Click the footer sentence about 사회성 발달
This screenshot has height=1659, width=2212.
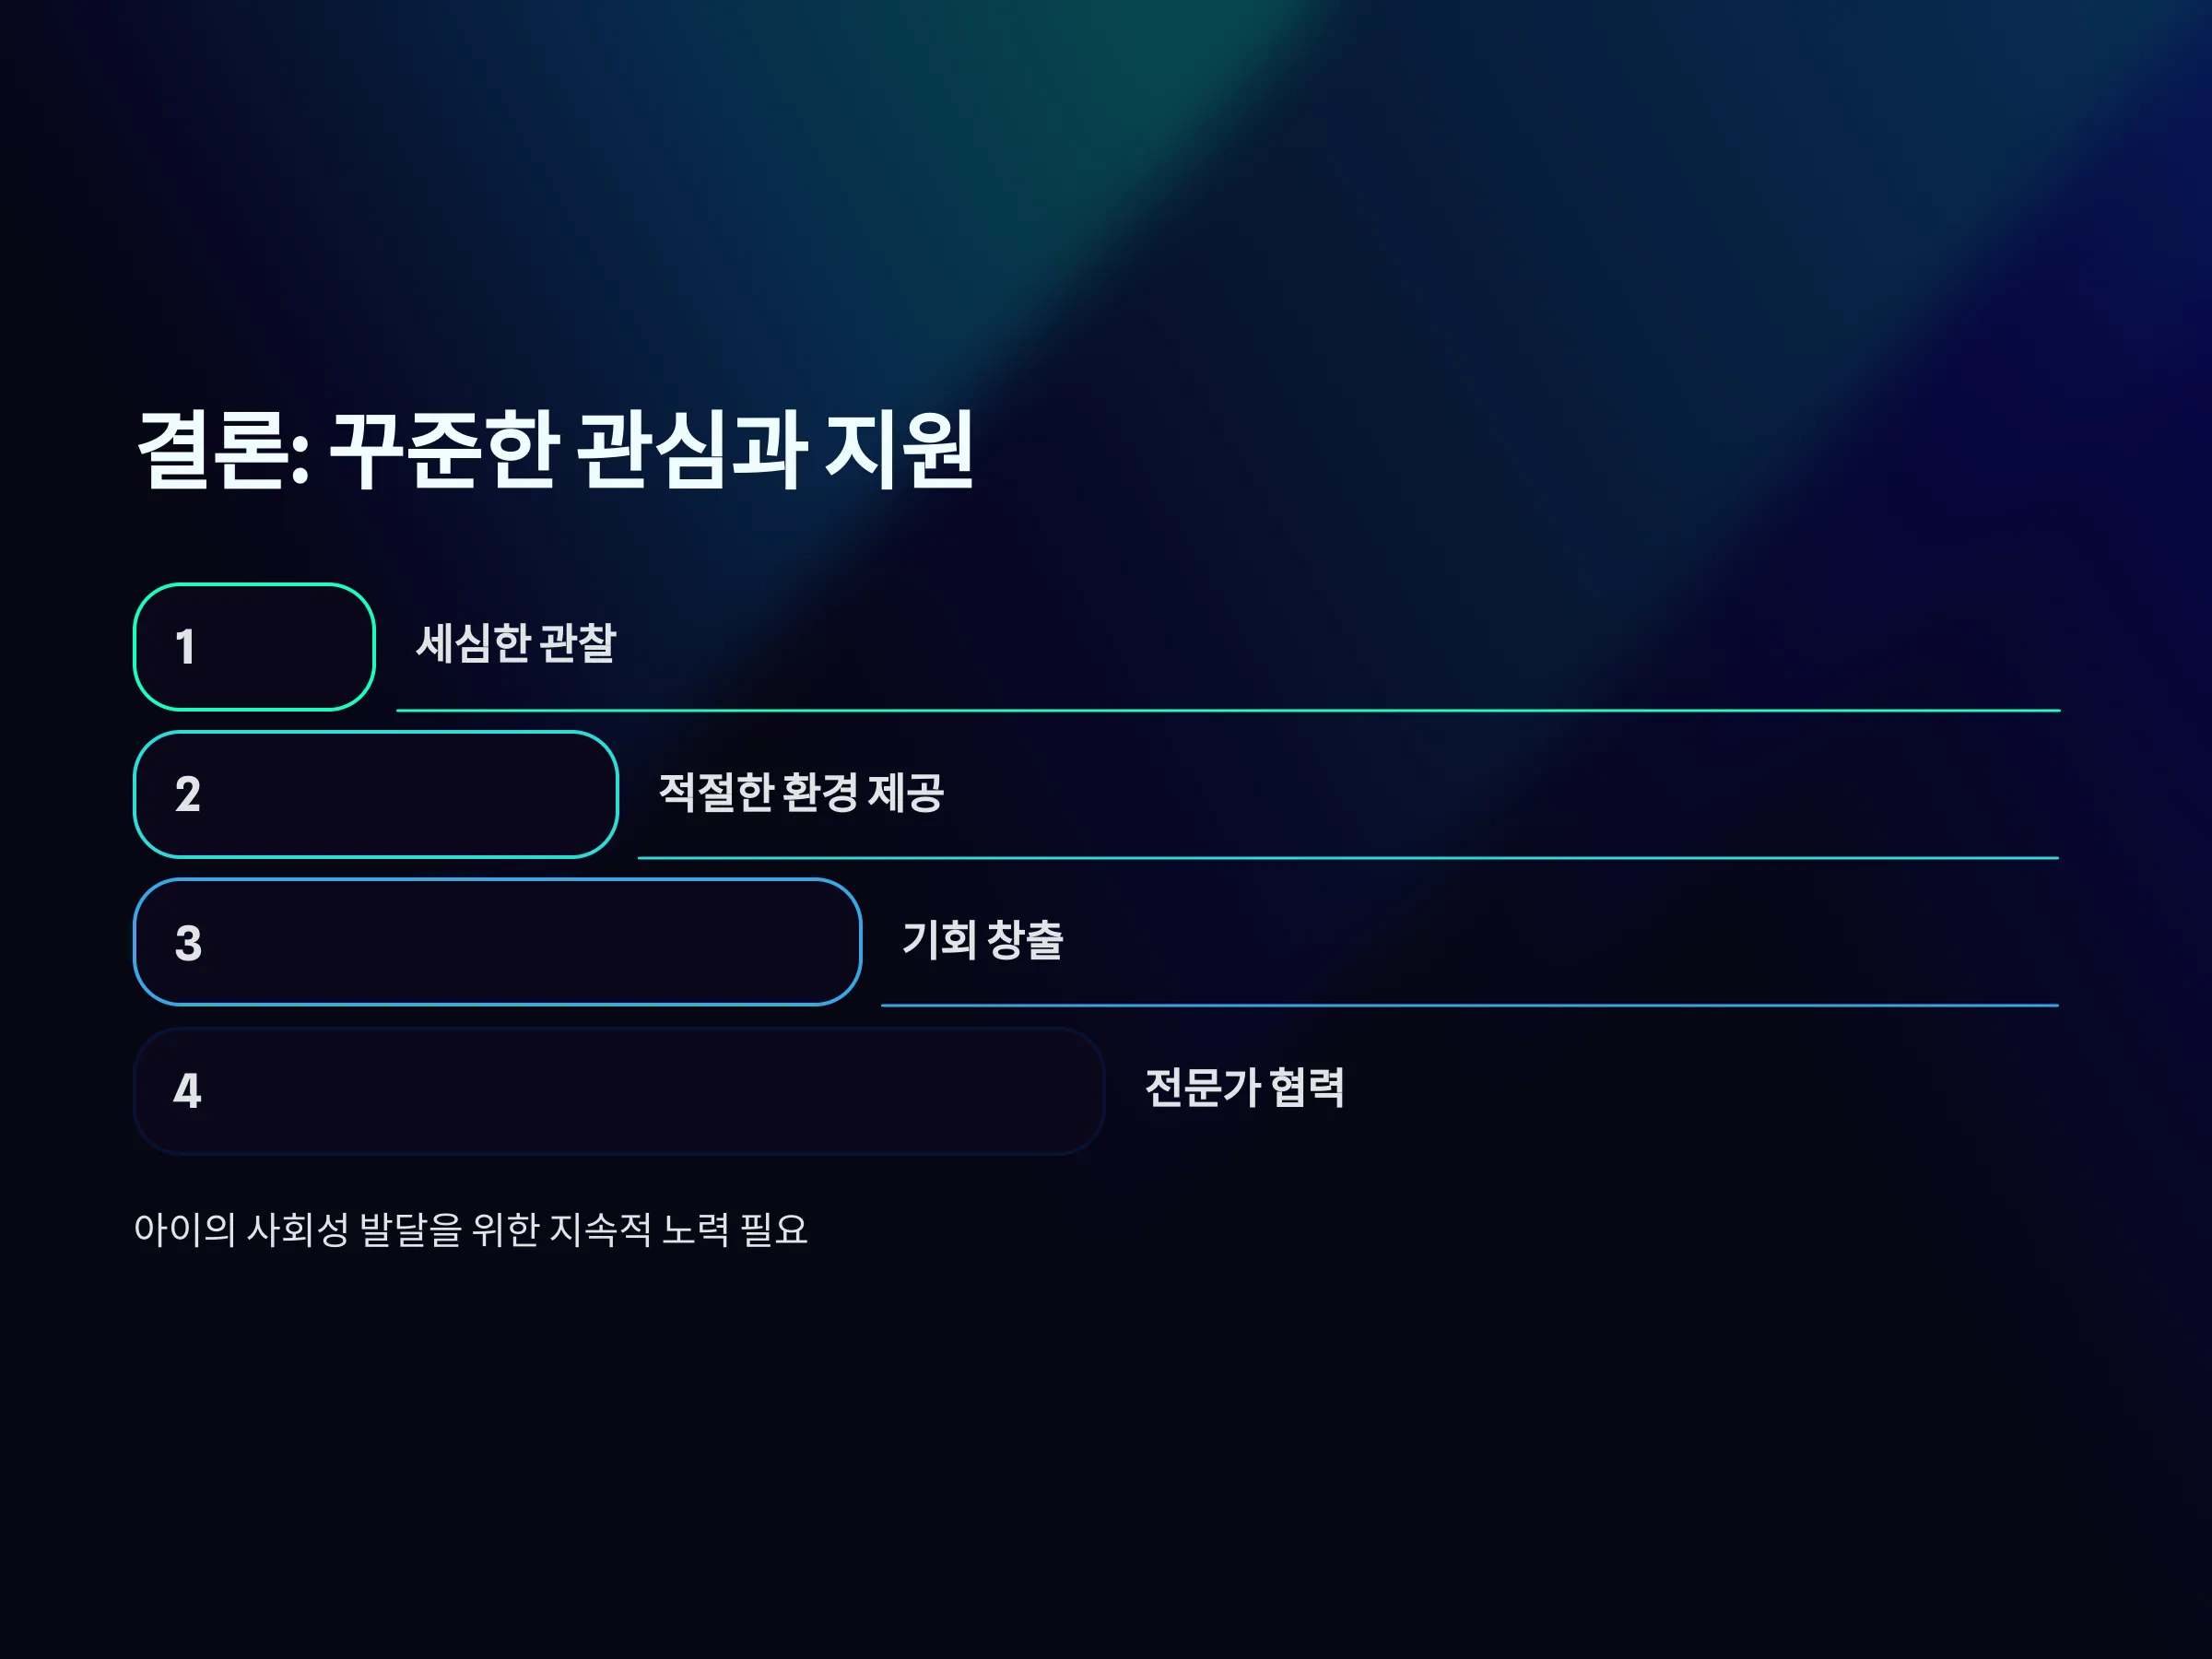[x=470, y=1230]
